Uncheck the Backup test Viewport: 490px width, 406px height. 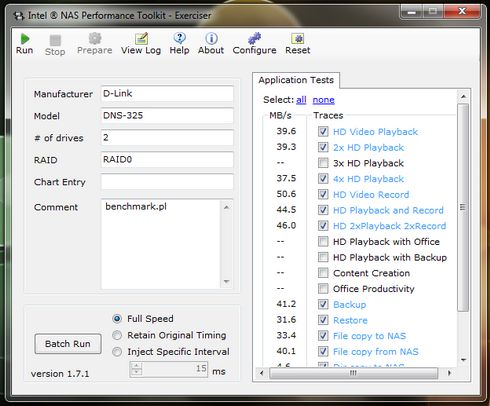point(323,304)
